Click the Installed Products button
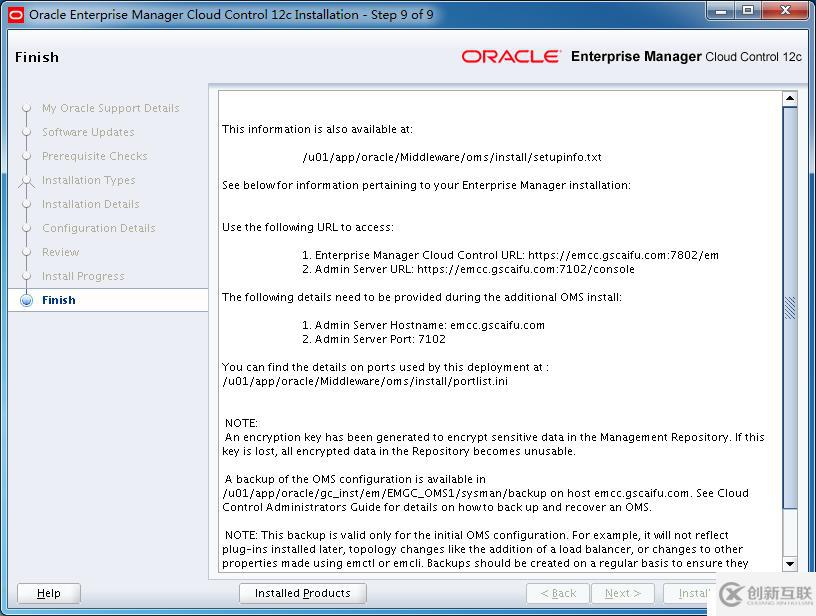816x616 pixels. click(302, 593)
